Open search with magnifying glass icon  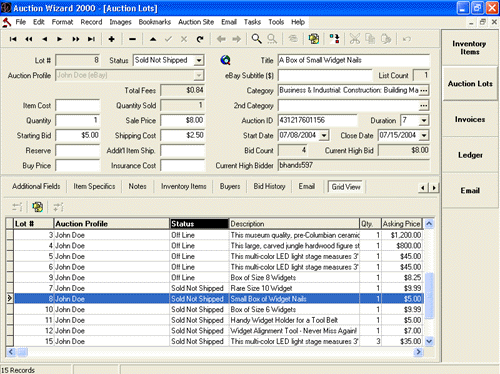click(x=256, y=39)
